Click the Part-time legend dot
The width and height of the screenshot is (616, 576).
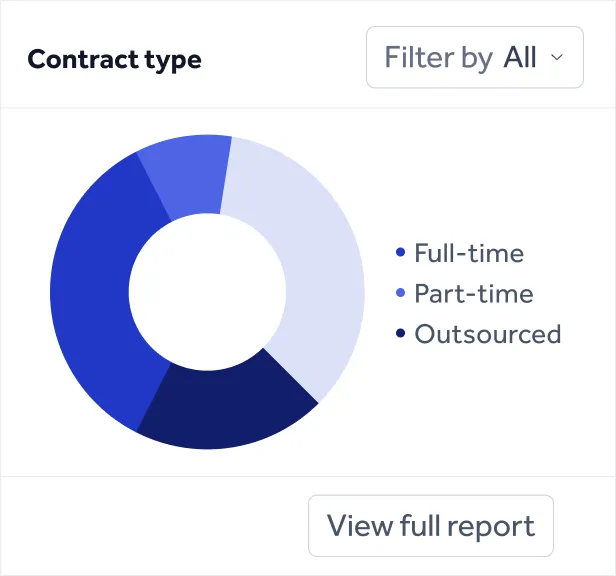[401, 294]
